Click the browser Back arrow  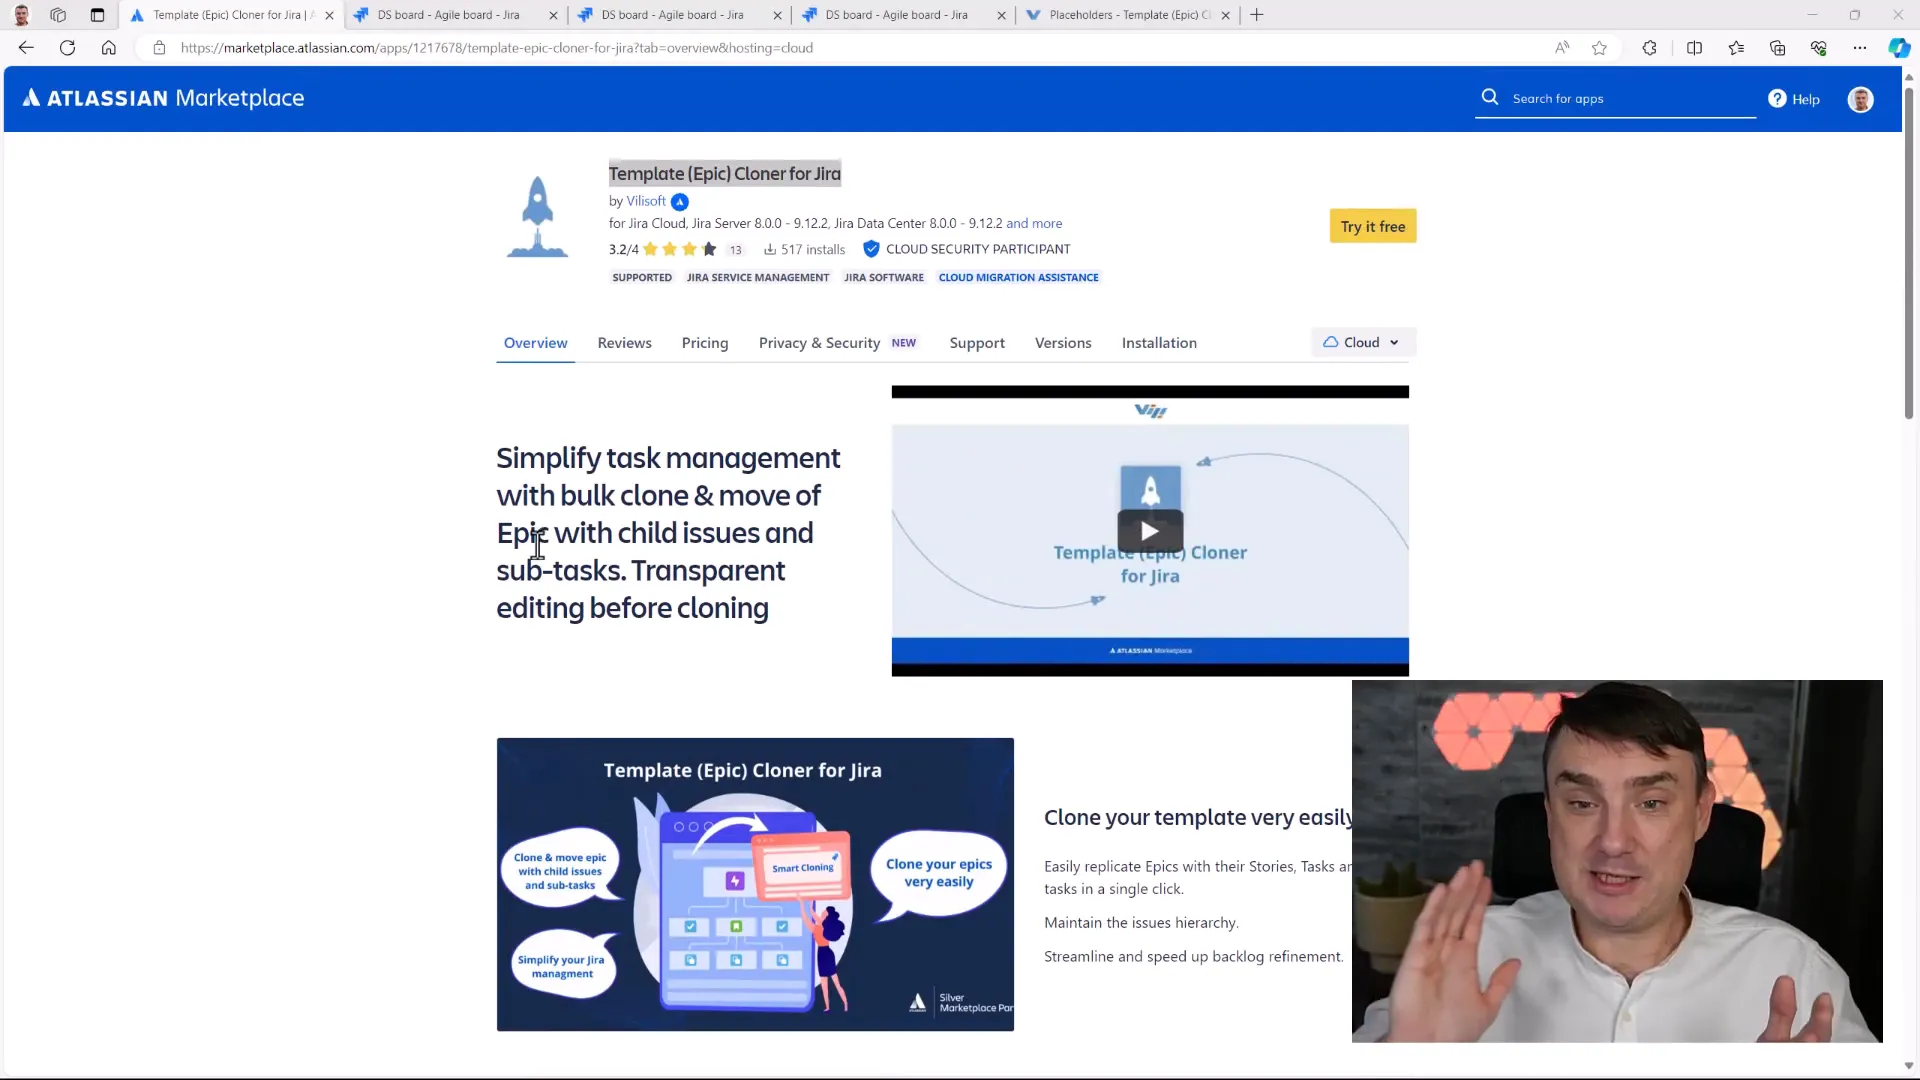tap(26, 47)
